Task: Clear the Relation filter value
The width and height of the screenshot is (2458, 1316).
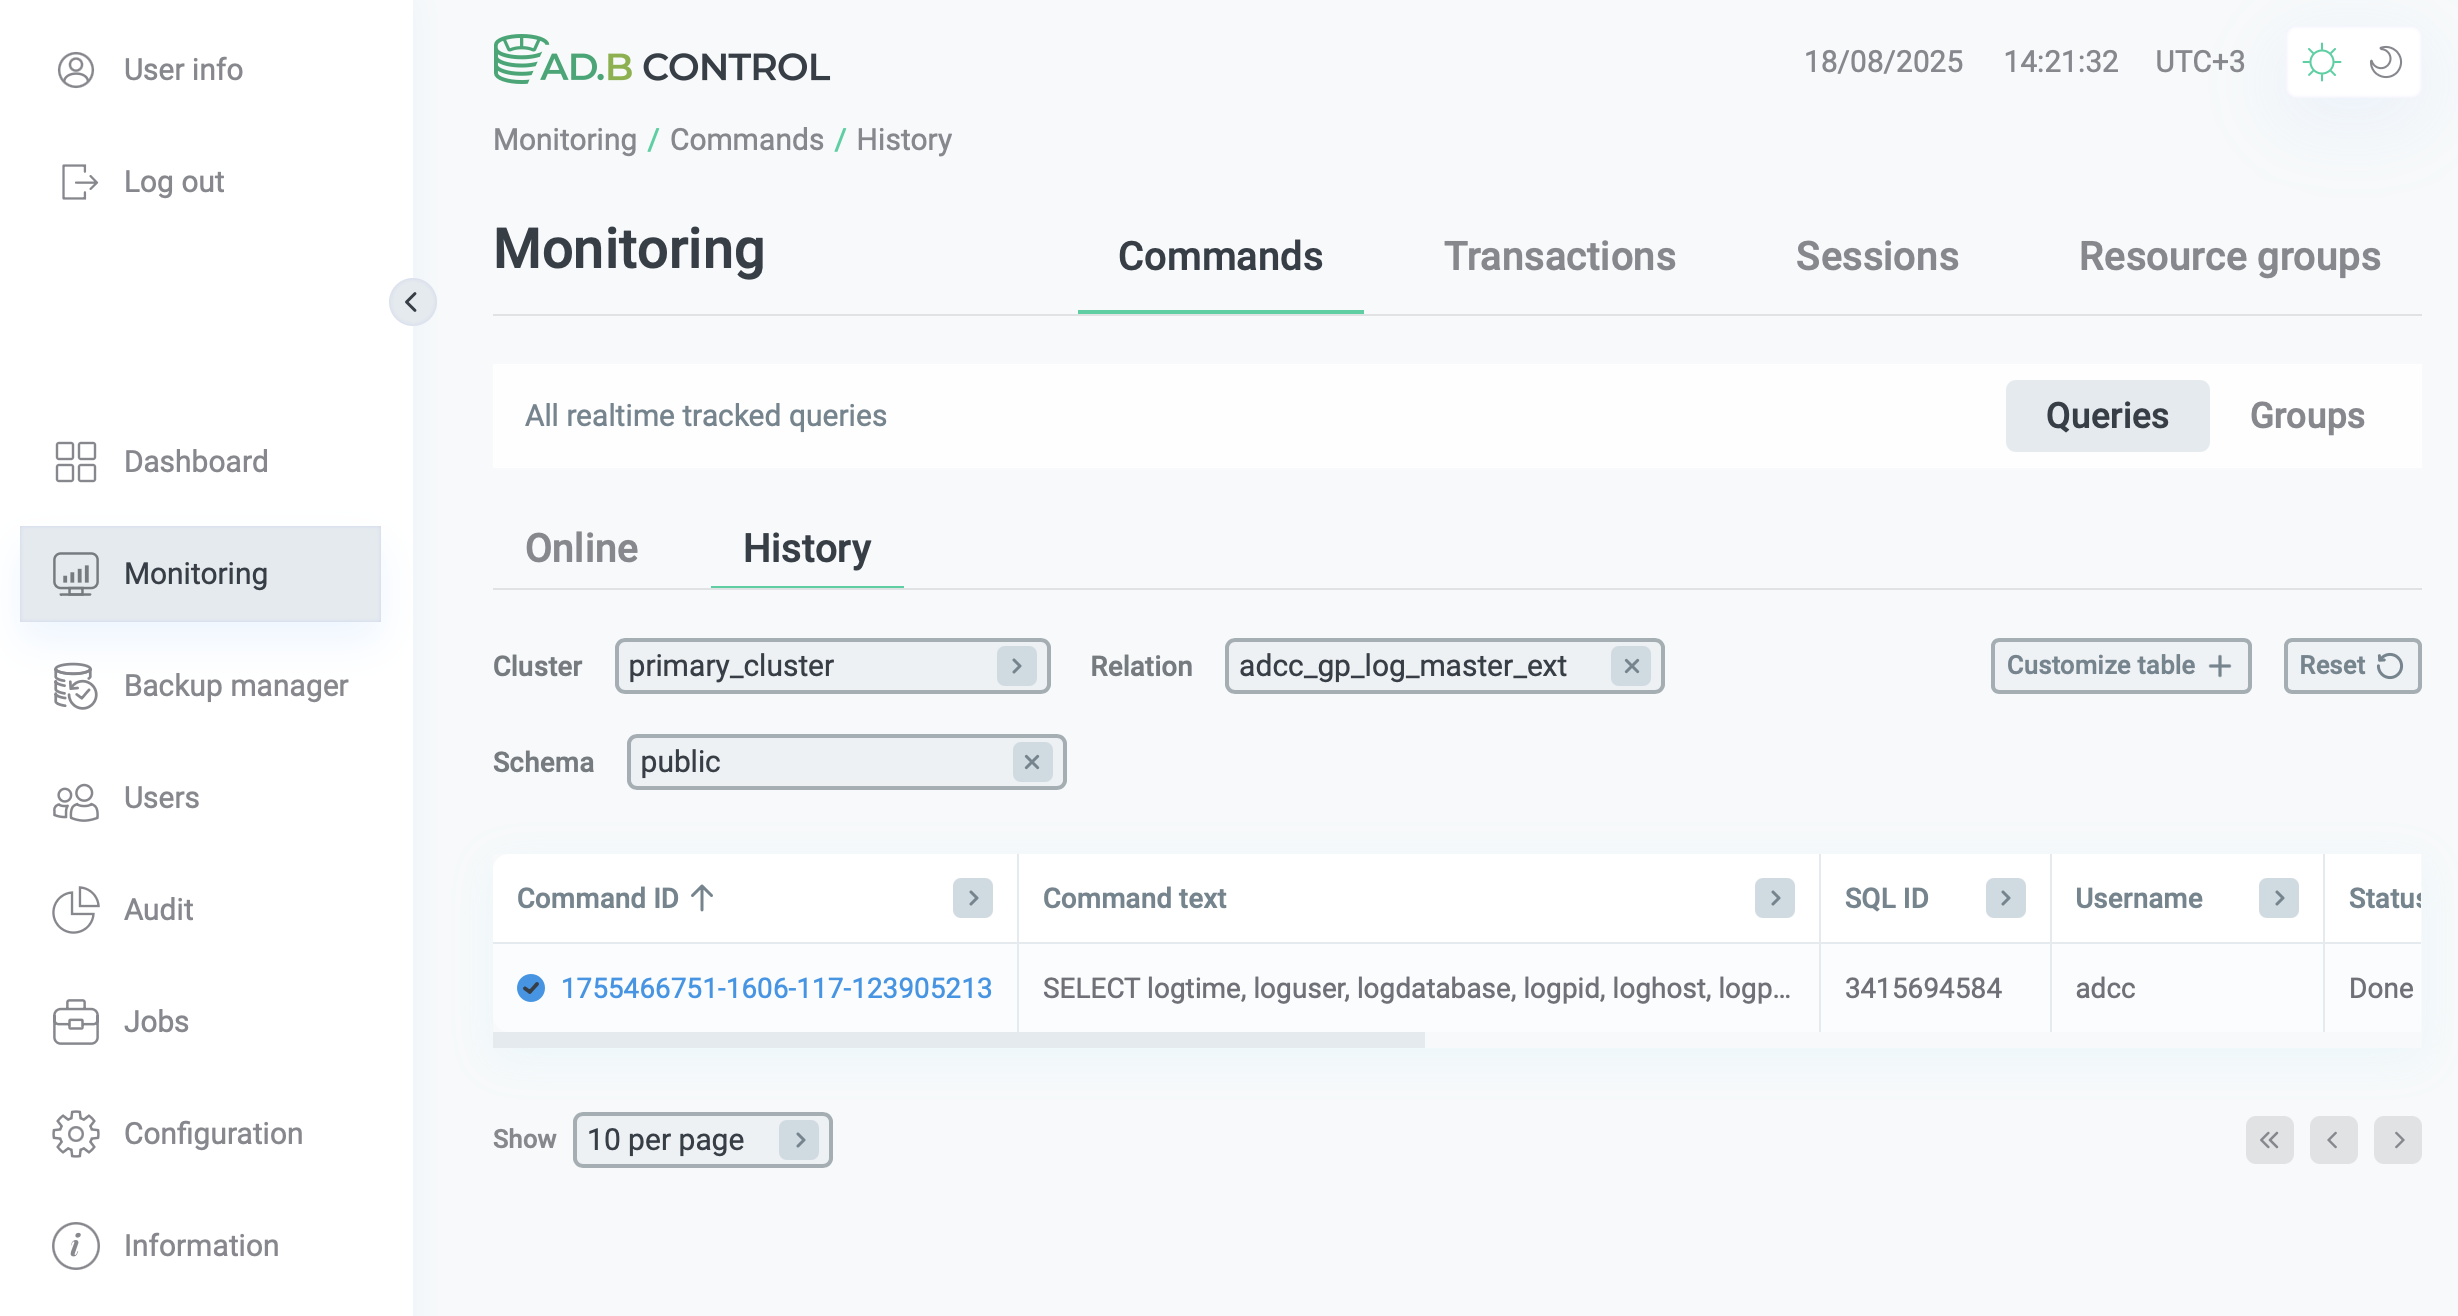Action: [1631, 666]
